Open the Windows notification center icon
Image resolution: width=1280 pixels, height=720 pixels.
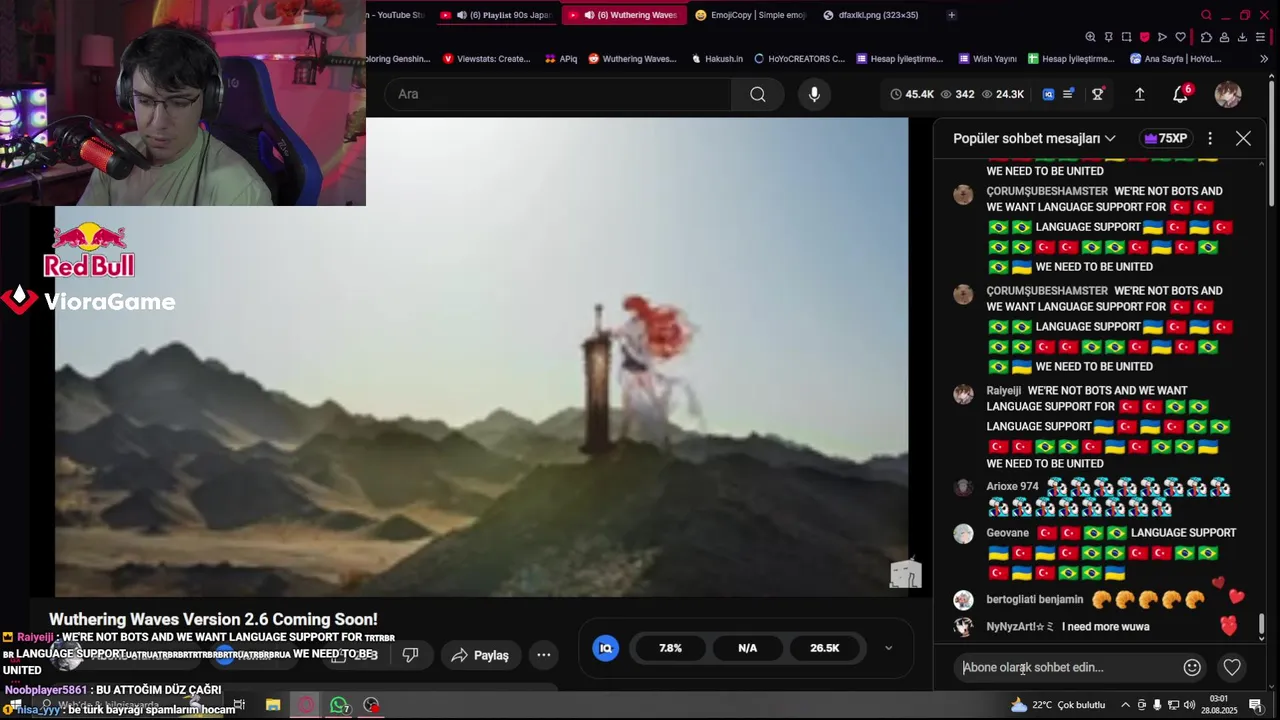tap(1255, 705)
